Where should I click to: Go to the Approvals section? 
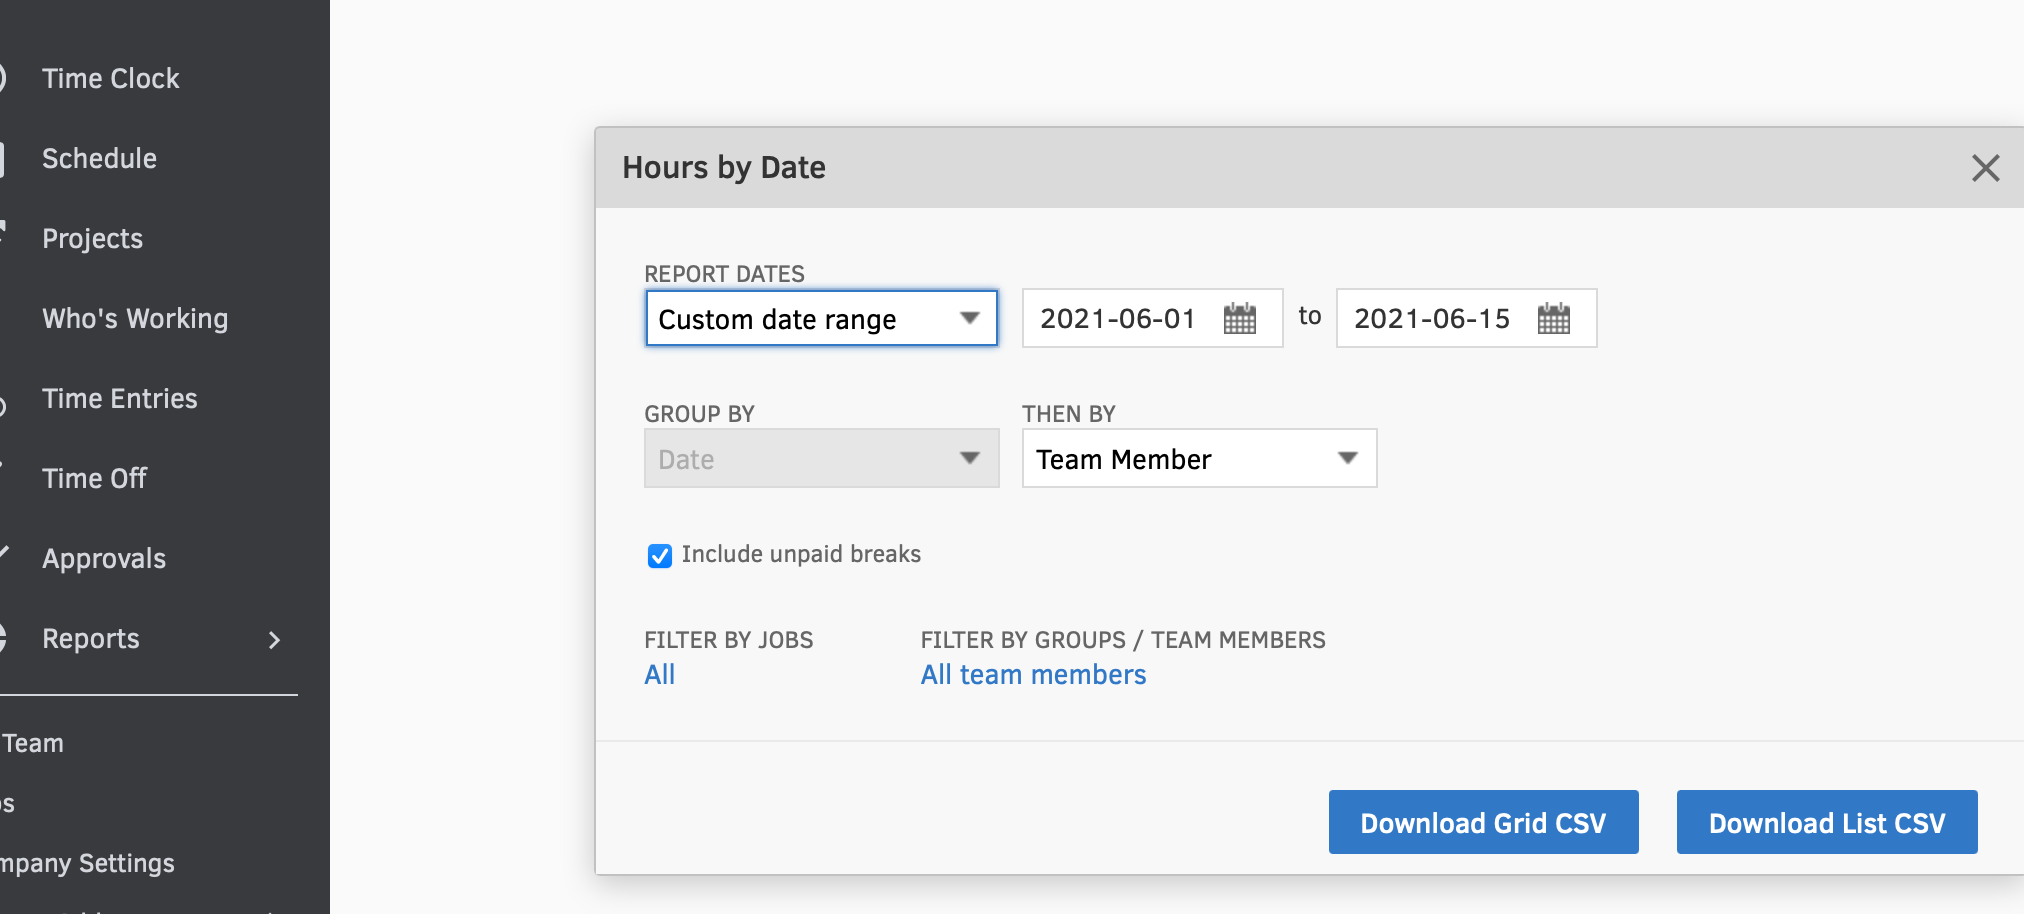tap(104, 559)
